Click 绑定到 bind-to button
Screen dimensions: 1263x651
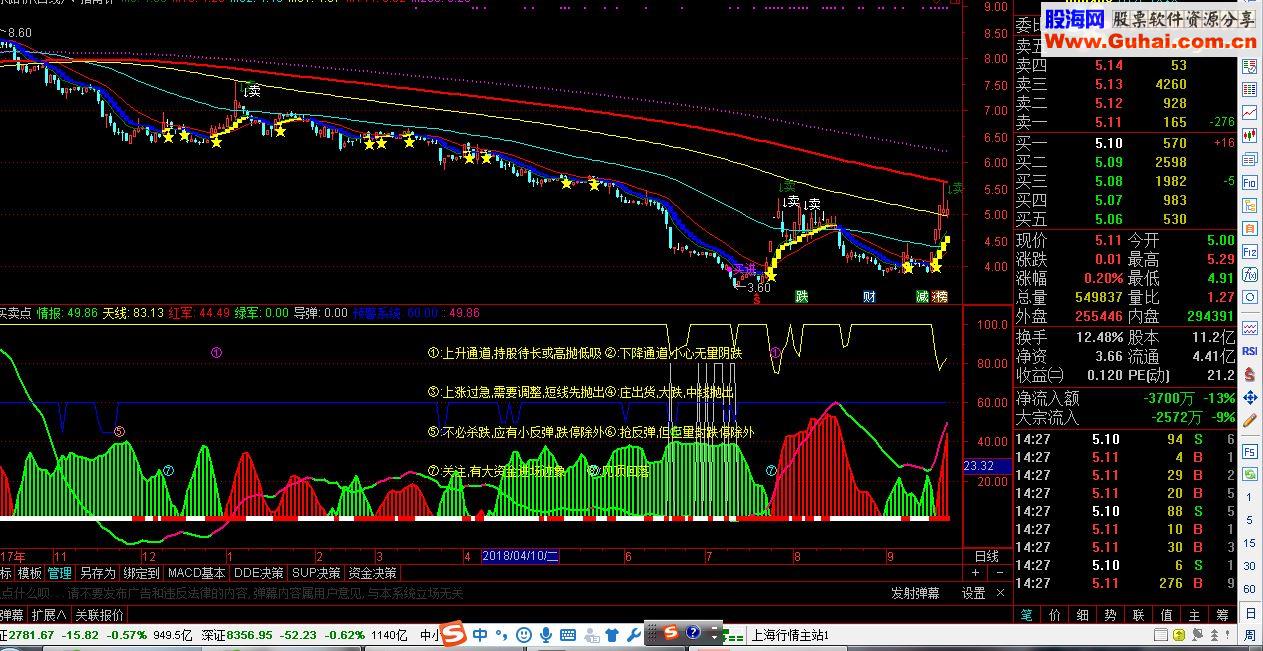pos(141,573)
